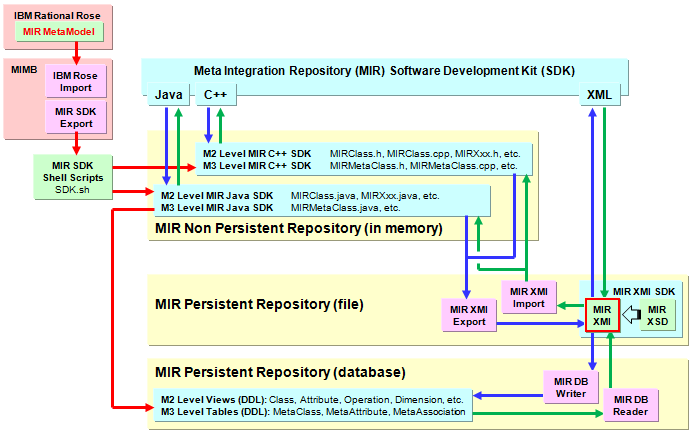Select MetaClass, MetaAttribute, MetaAssociation text
The image size is (692, 434).
tap(369, 411)
